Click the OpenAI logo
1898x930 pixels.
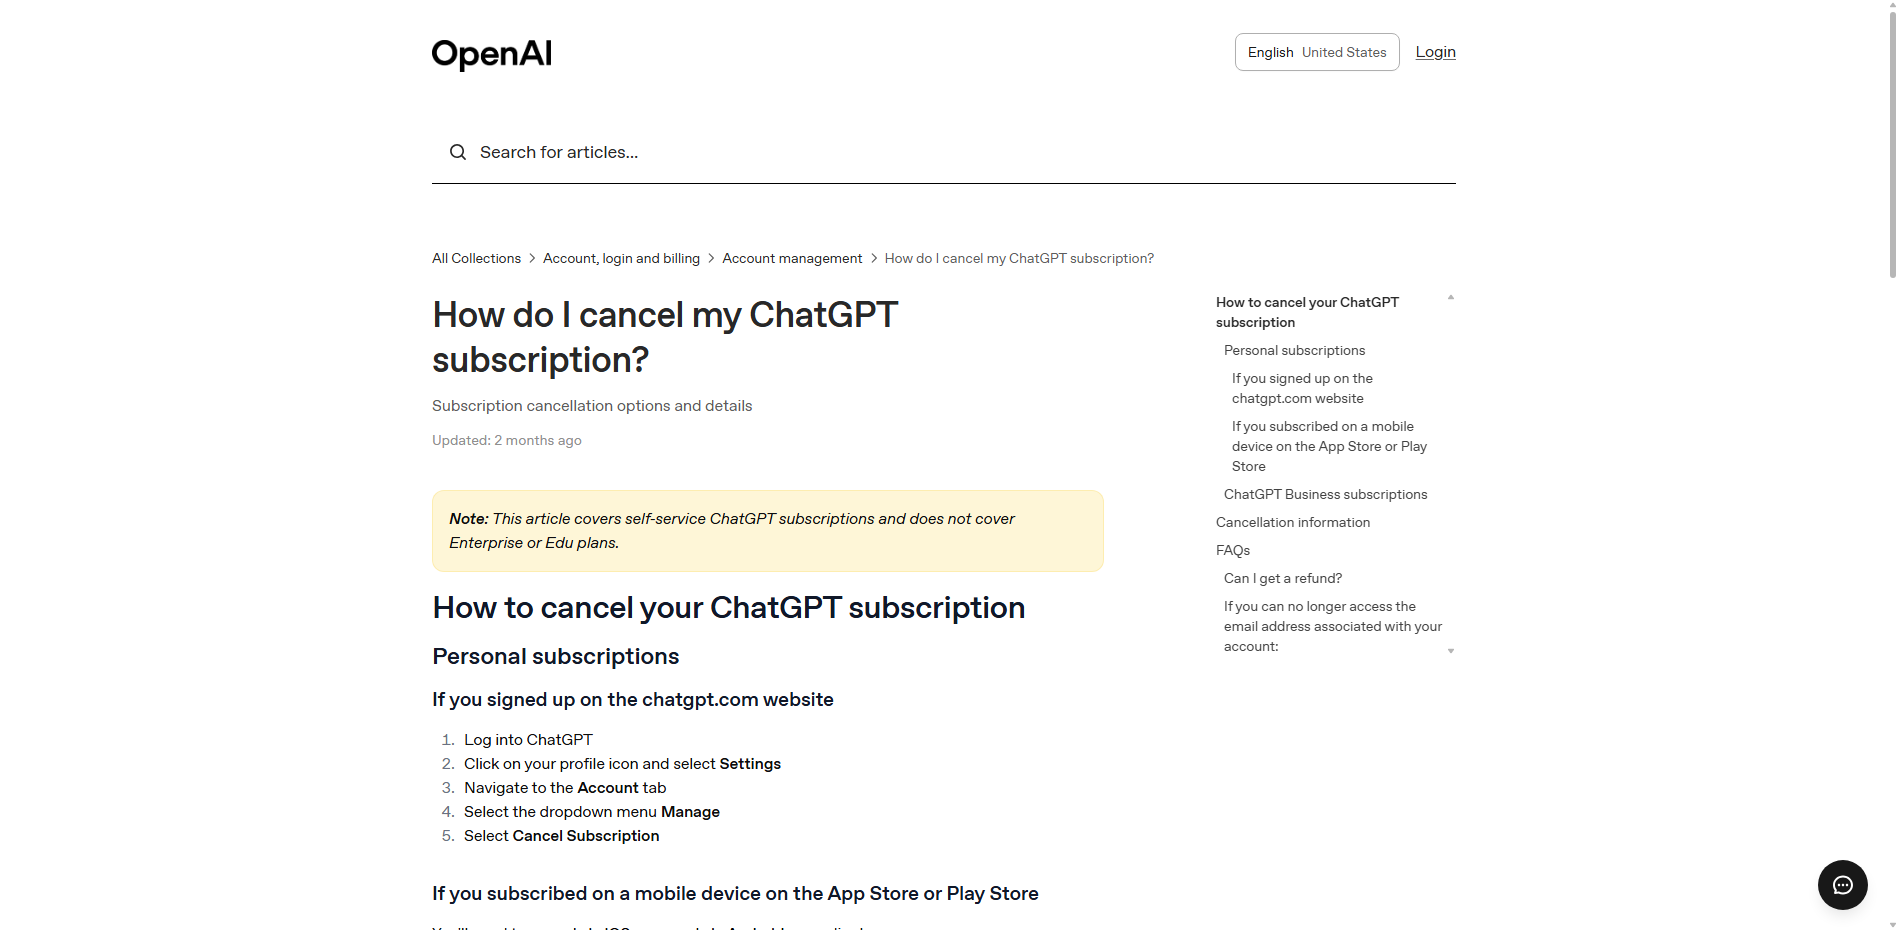(491, 53)
